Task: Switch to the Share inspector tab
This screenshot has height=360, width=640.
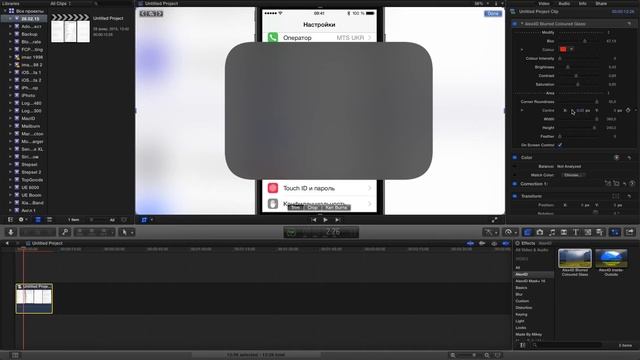Action: point(601,3)
